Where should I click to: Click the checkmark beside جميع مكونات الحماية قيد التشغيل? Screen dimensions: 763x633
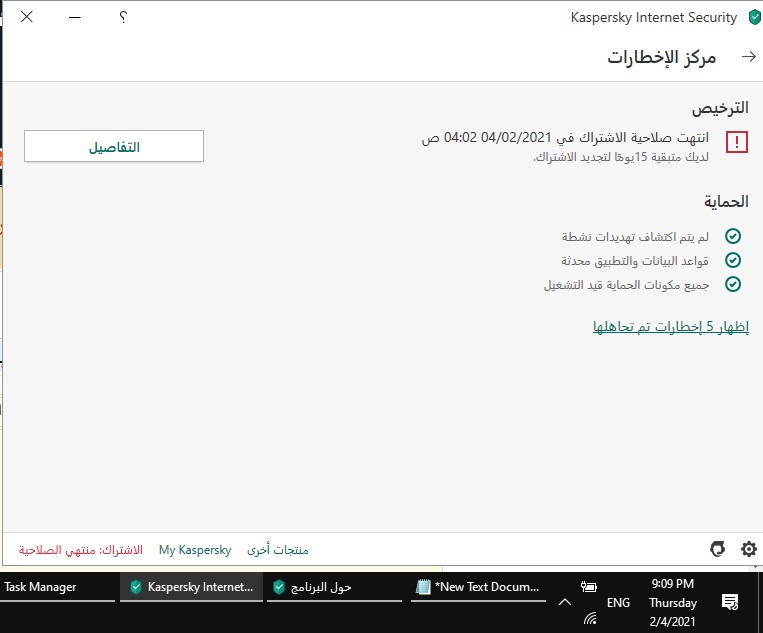click(x=733, y=284)
